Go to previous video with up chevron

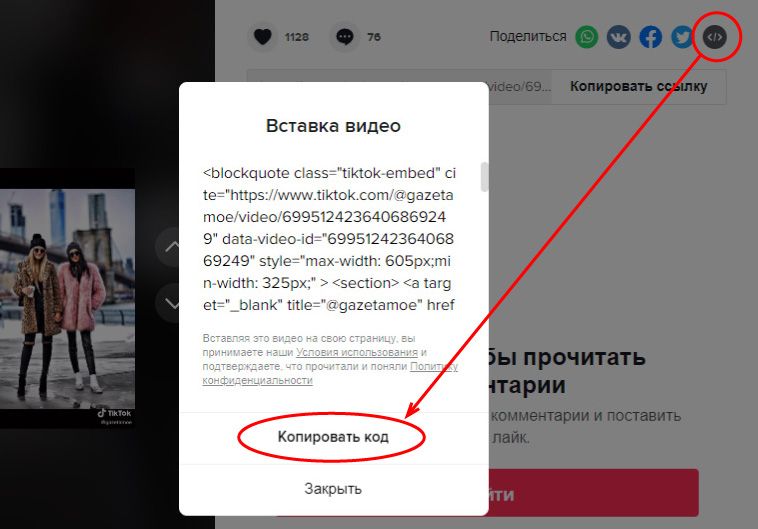pyautogui.click(x=170, y=247)
